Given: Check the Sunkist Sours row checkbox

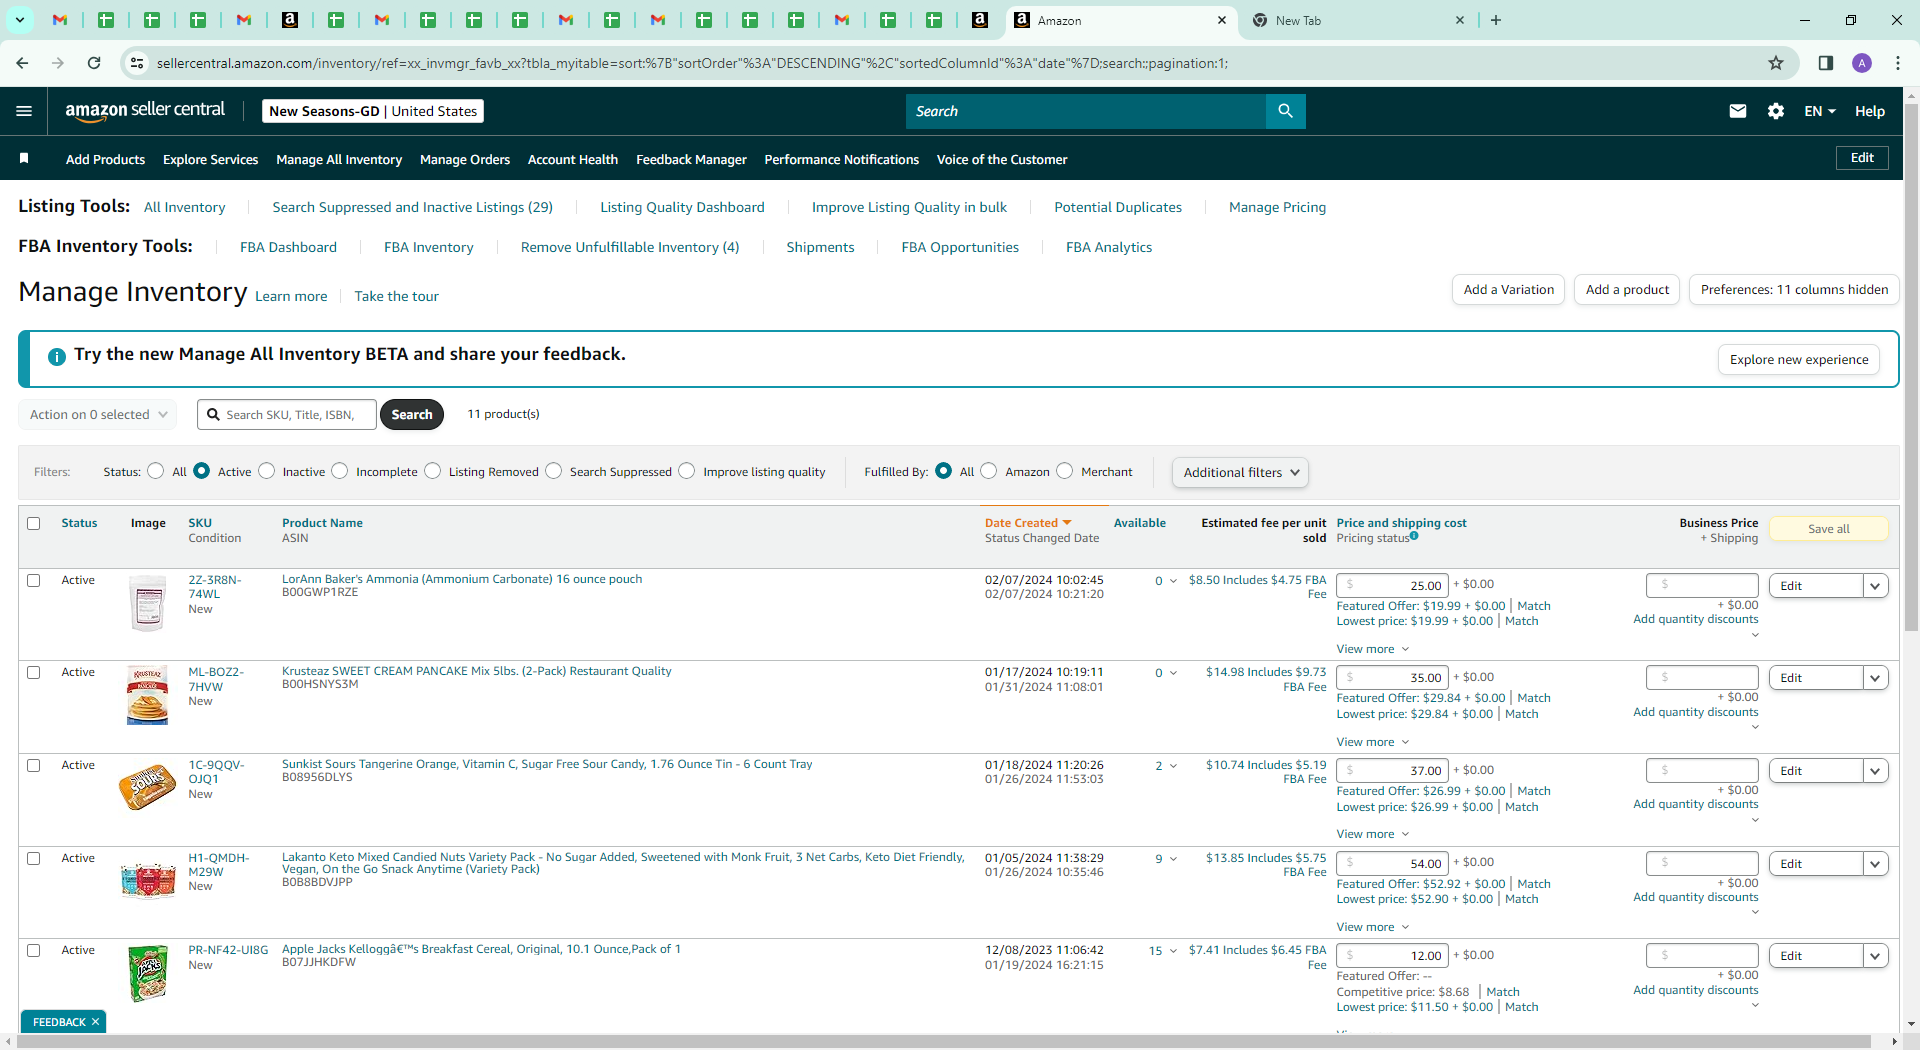Looking at the screenshot, I should pos(34,765).
